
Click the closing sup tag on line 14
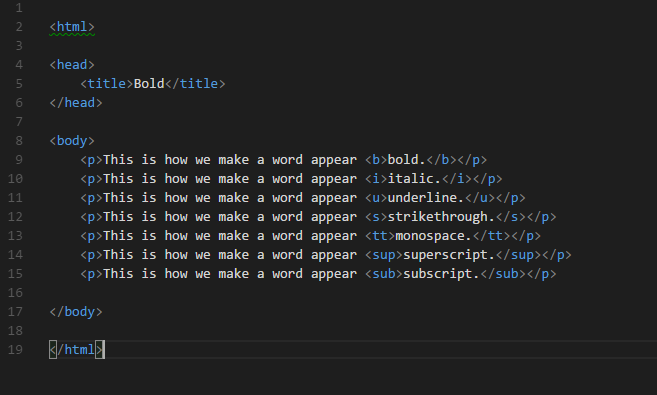[x=519, y=255]
